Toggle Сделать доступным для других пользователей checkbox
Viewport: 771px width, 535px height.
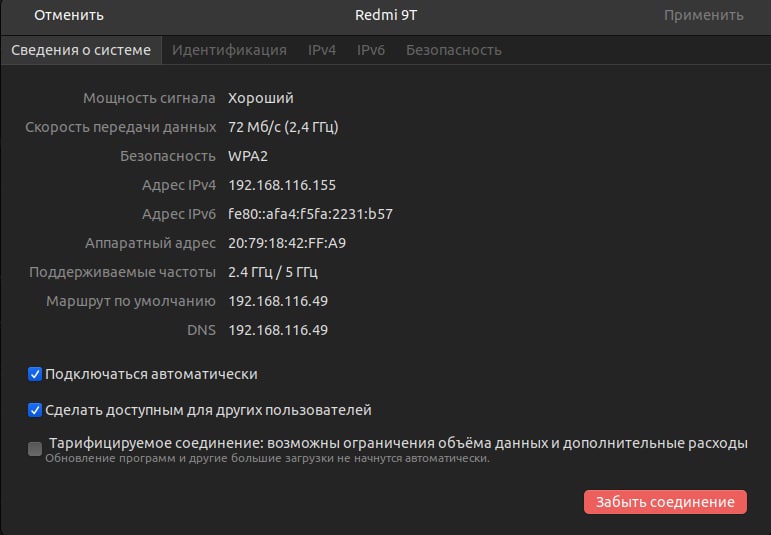(36, 410)
